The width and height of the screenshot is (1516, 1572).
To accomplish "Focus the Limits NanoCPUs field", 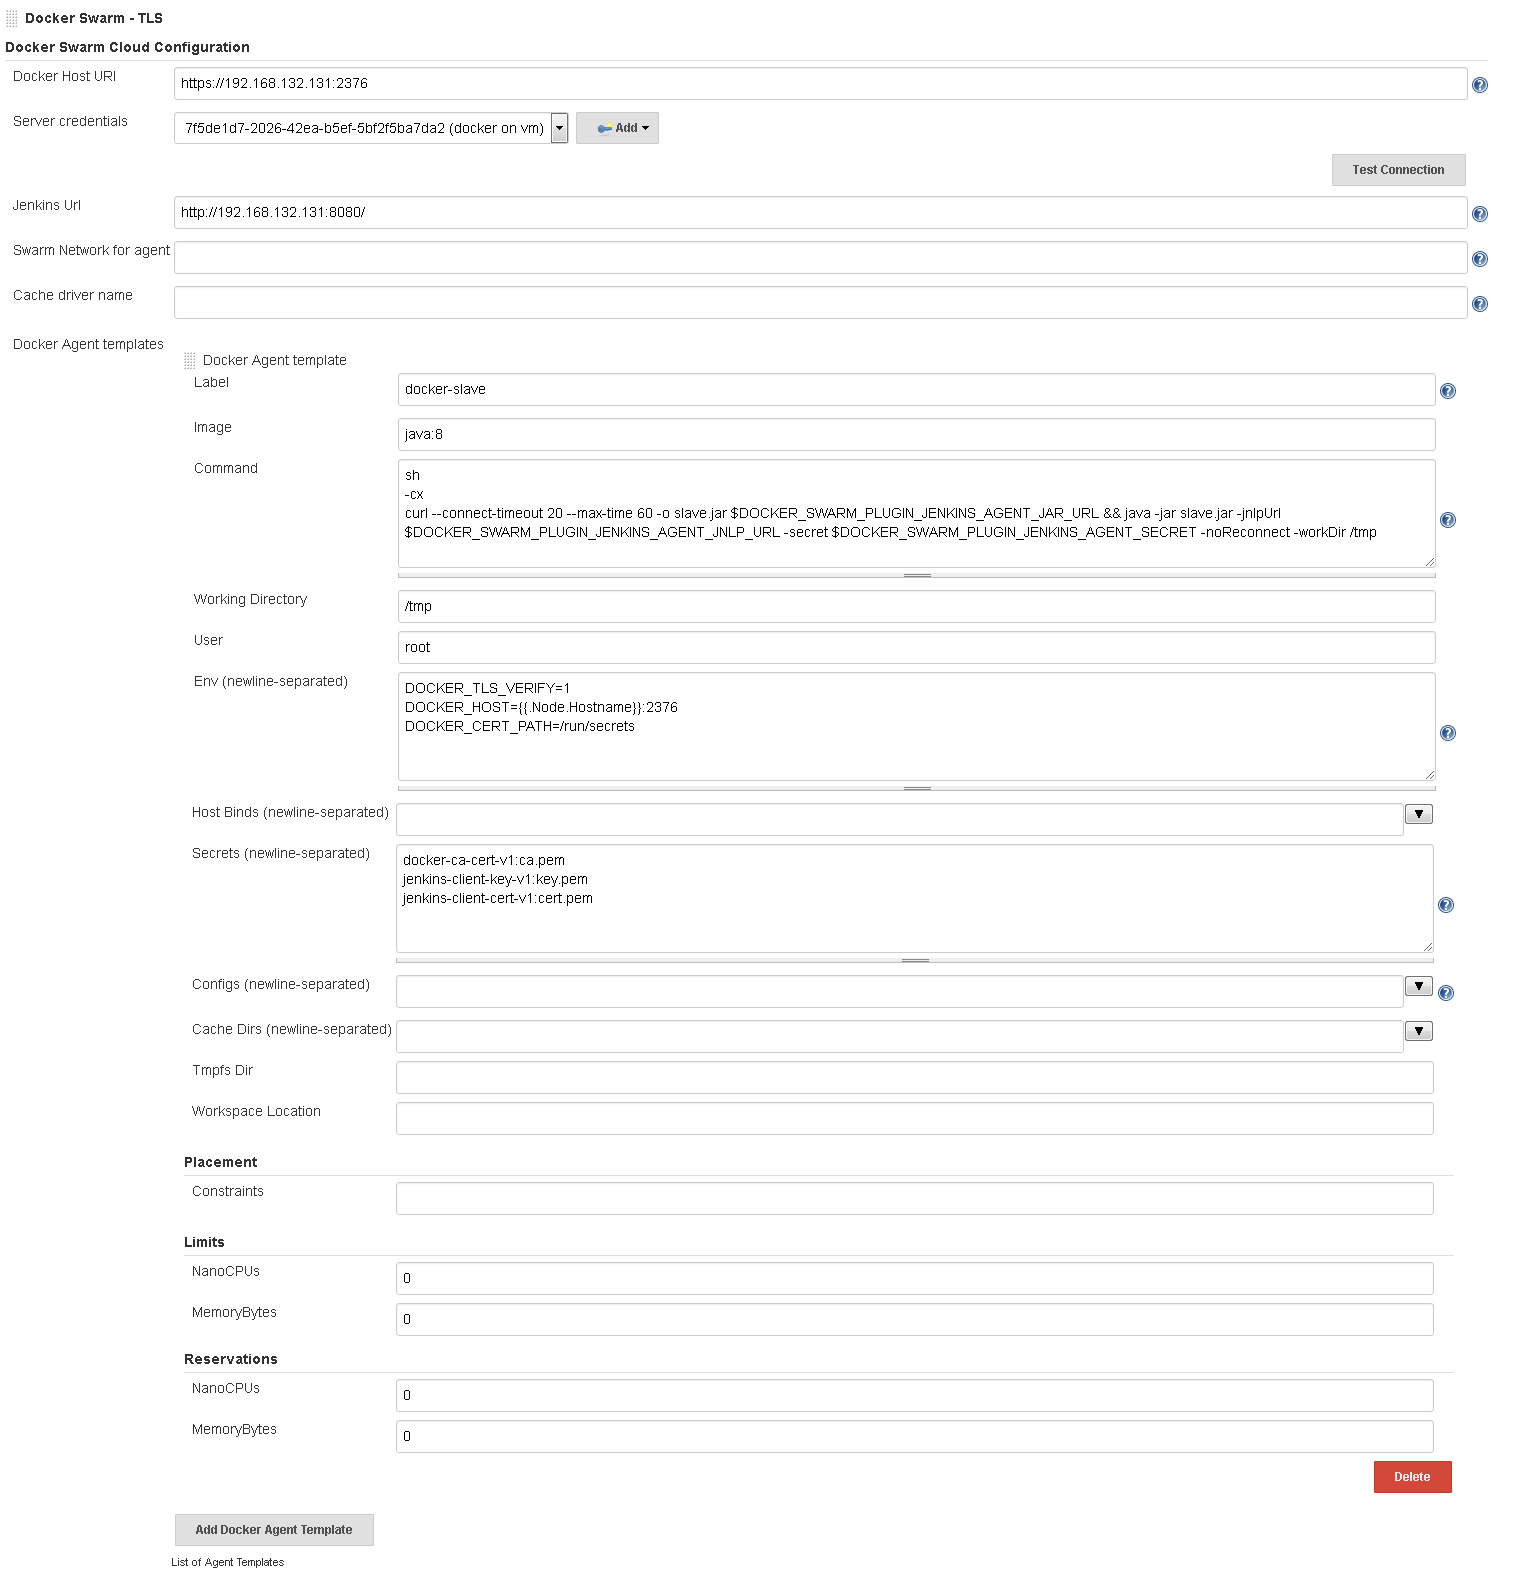I will [x=914, y=1278].
